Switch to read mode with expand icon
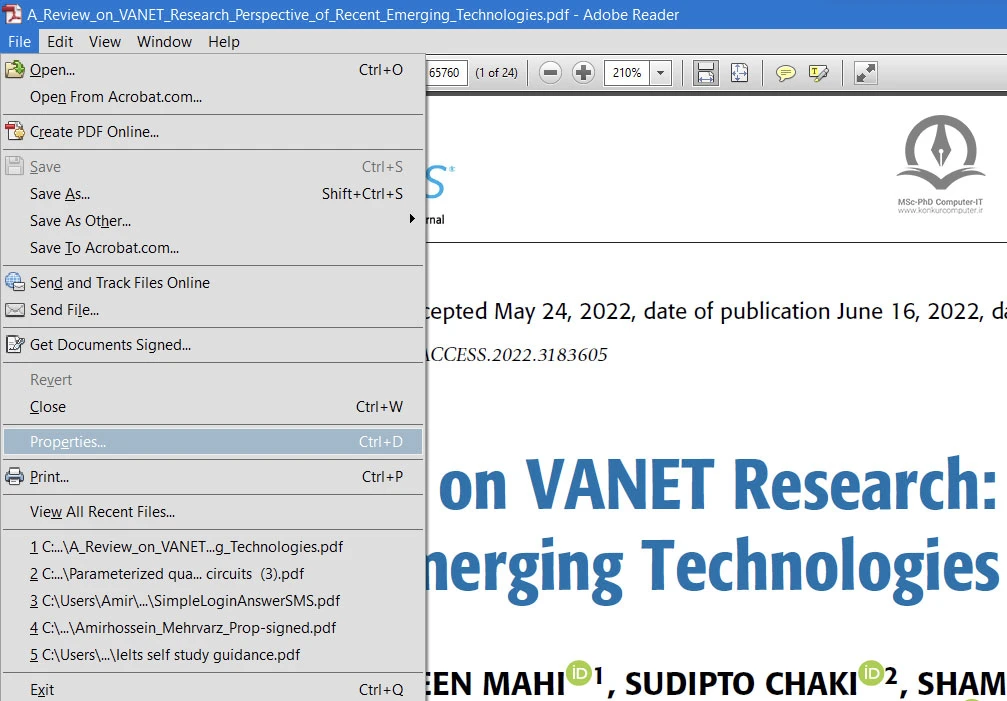This screenshot has width=1007, height=701. 866,73
